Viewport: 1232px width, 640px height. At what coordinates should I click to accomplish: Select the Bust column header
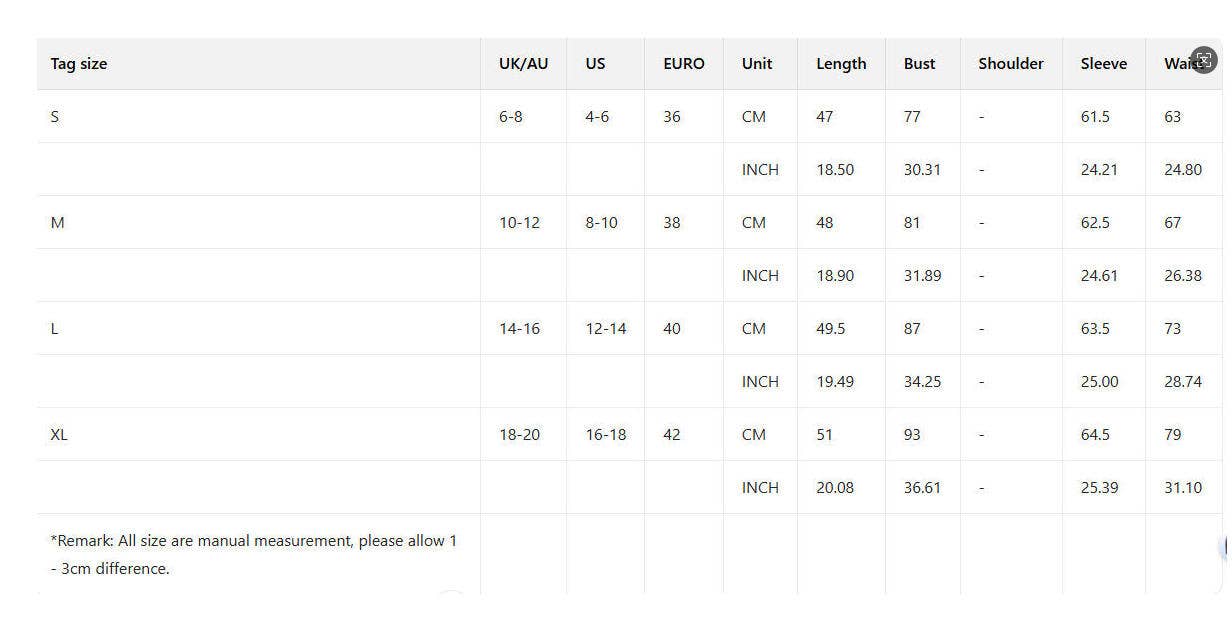pos(919,64)
